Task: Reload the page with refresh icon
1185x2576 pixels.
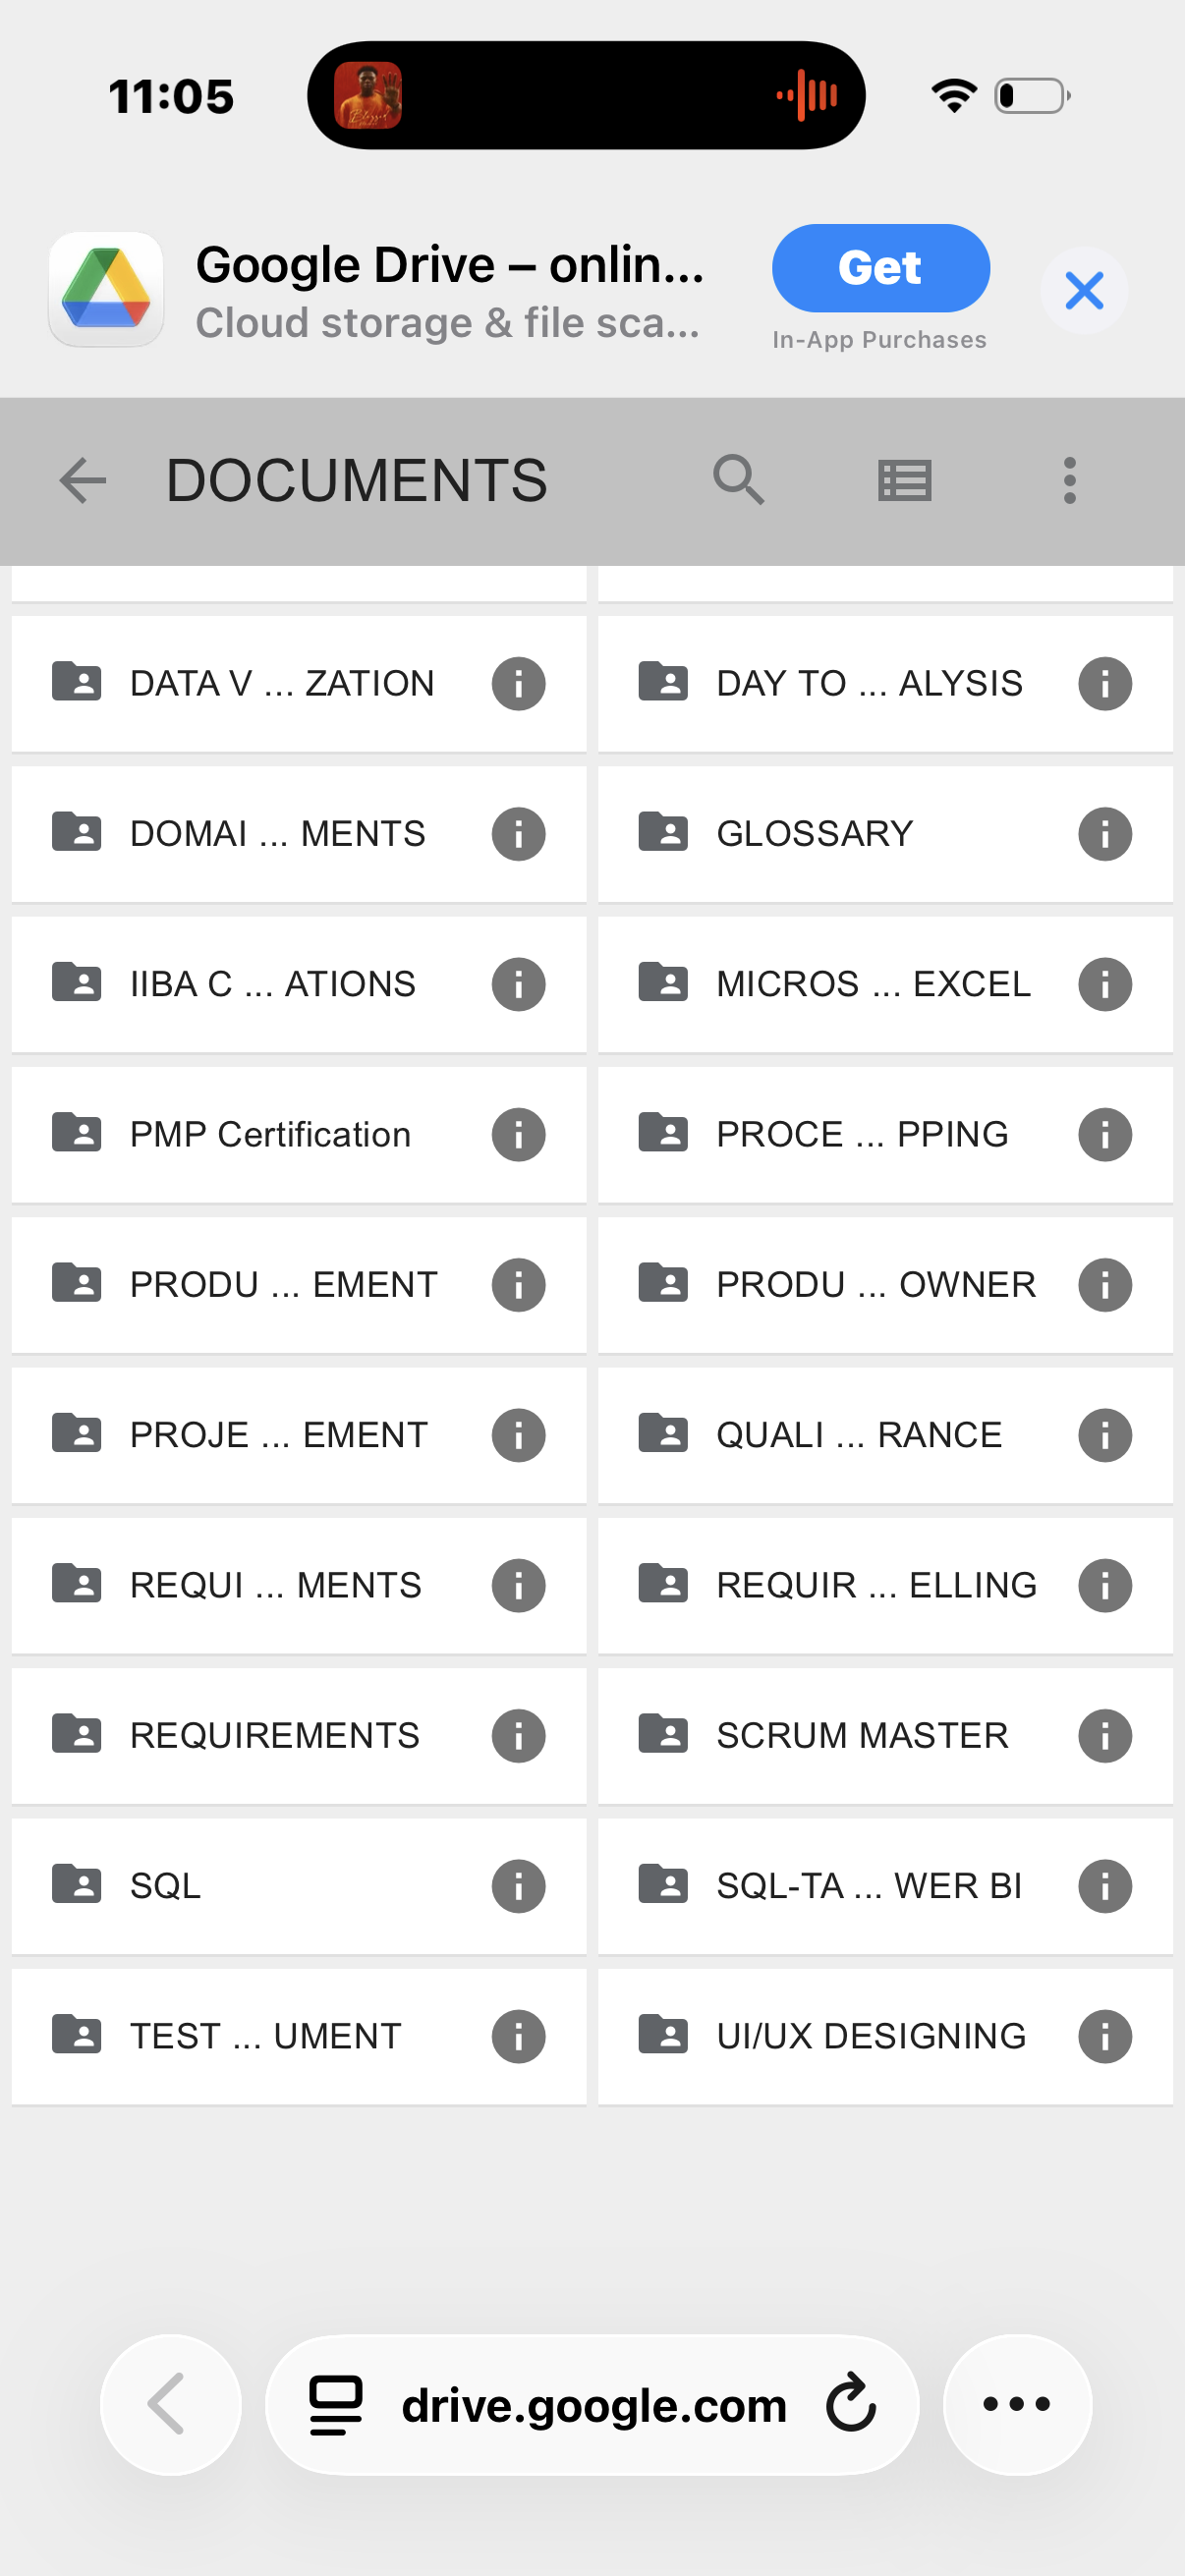Action: coord(851,2404)
